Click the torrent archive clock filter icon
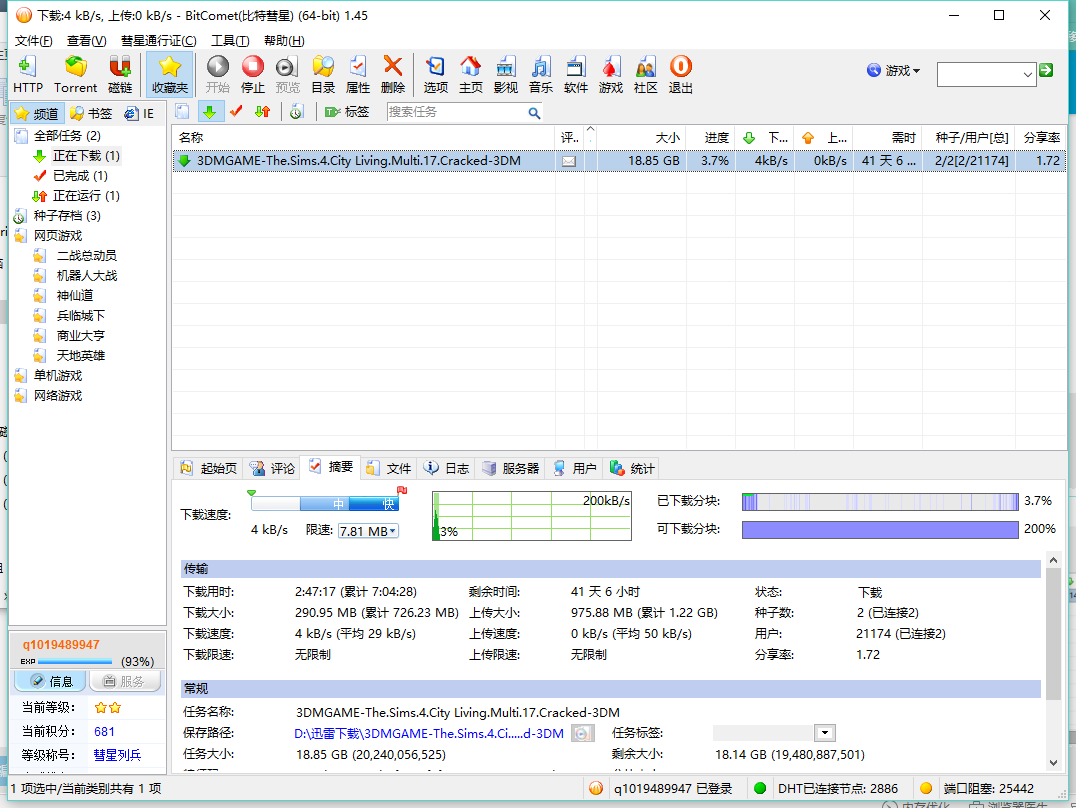The width and height of the screenshot is (1076, 808). (296, 112)
